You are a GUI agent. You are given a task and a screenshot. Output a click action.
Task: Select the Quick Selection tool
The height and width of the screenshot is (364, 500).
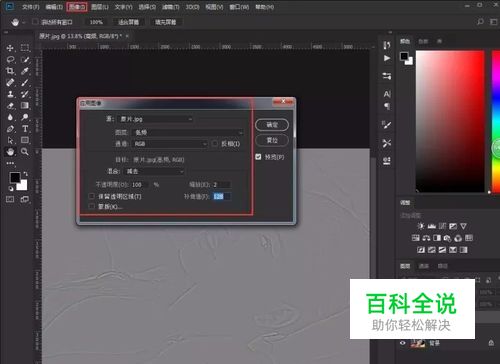coord(25,60)
